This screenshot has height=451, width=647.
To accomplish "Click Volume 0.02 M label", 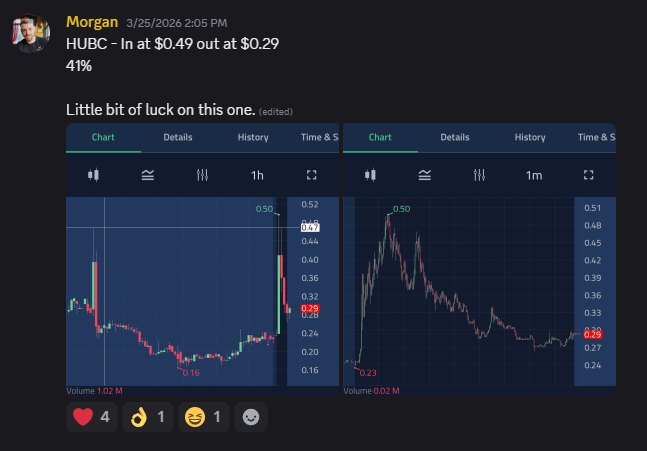I will [371, 391].
